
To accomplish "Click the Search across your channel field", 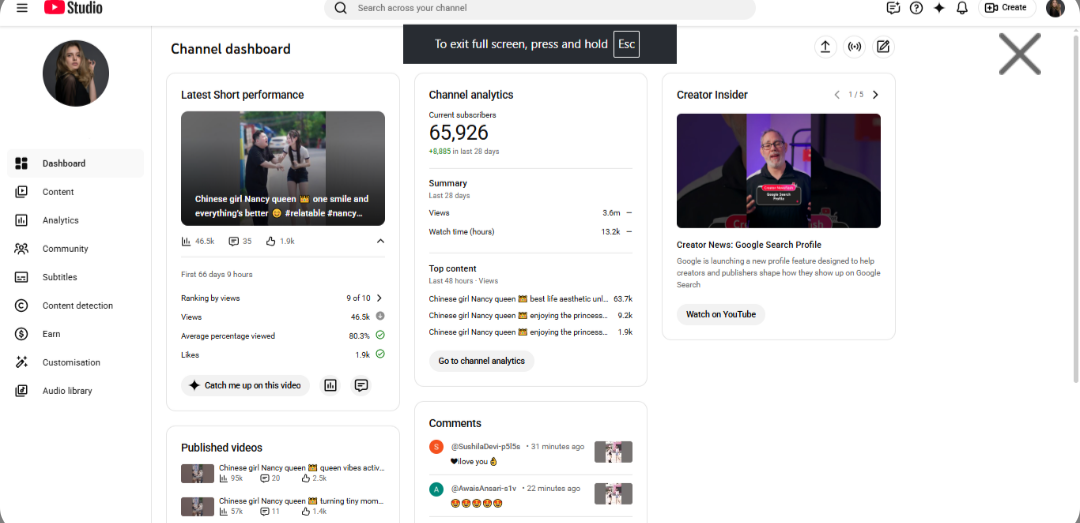I will [x=539, y=8].
